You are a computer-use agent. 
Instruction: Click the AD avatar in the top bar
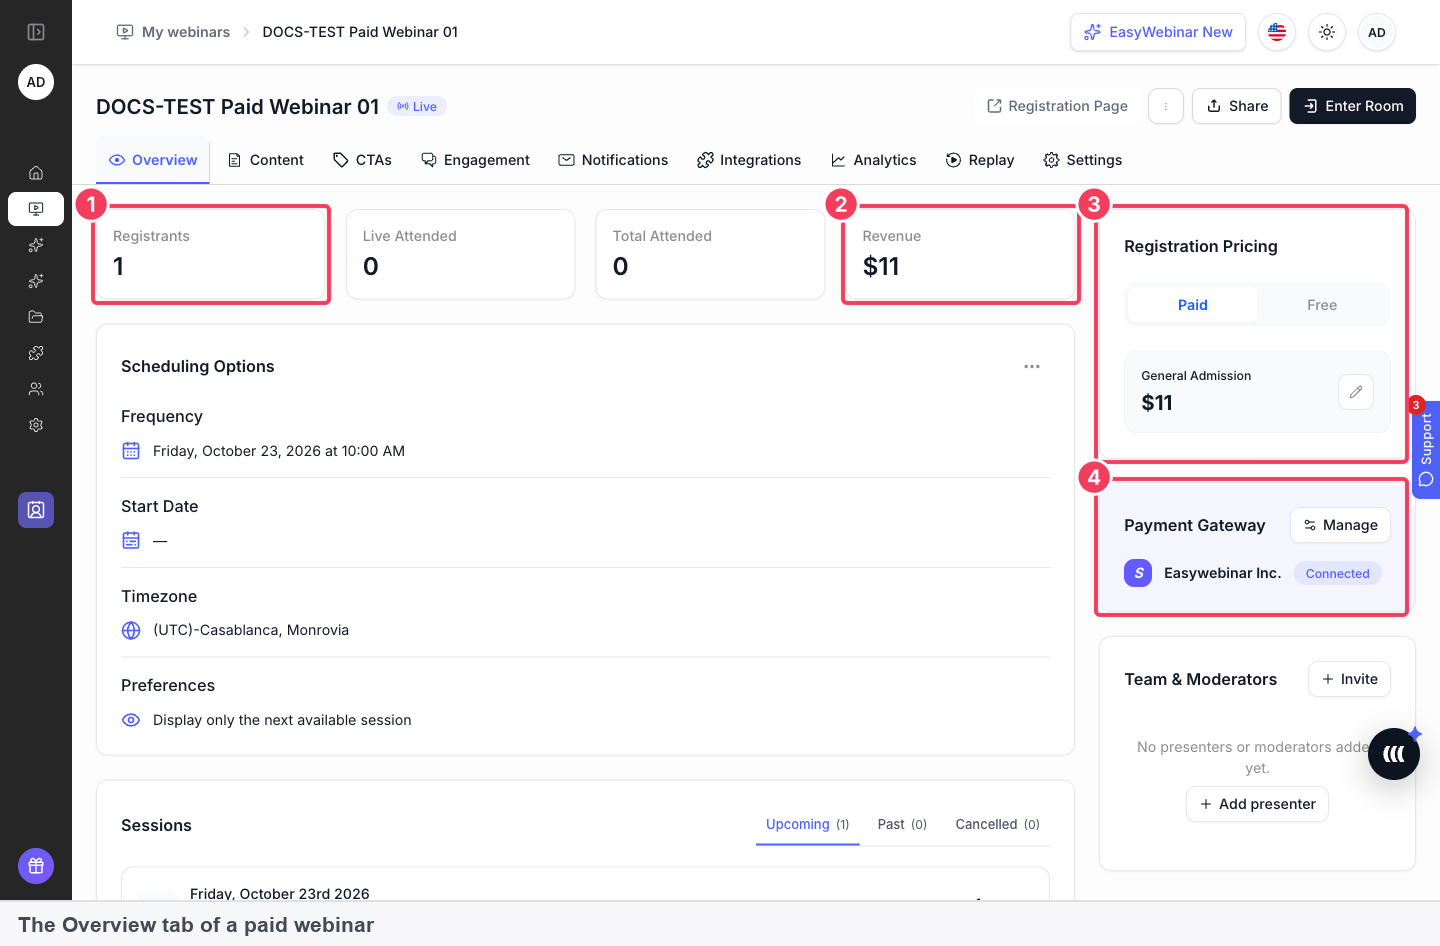1377,32
